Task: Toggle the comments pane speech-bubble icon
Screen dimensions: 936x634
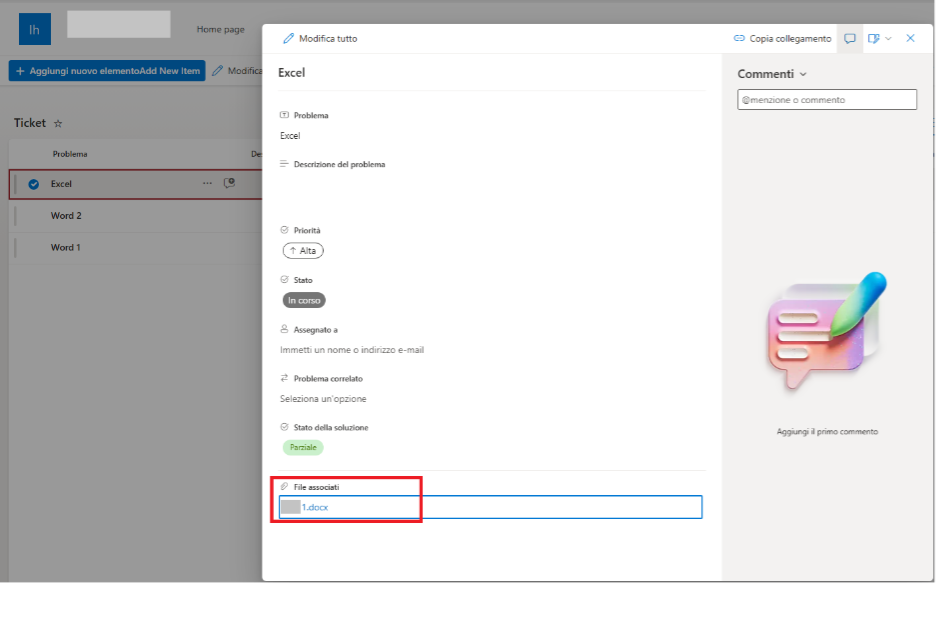Action: (849, 39)
